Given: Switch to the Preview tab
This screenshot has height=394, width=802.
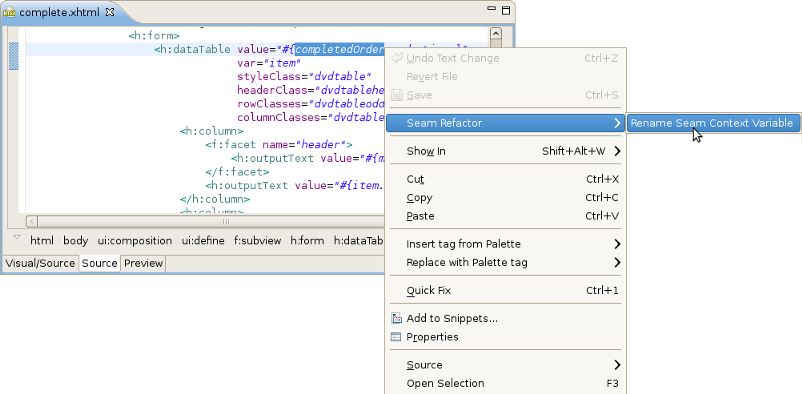Looking at the screenshot, I should click(144, 264).
